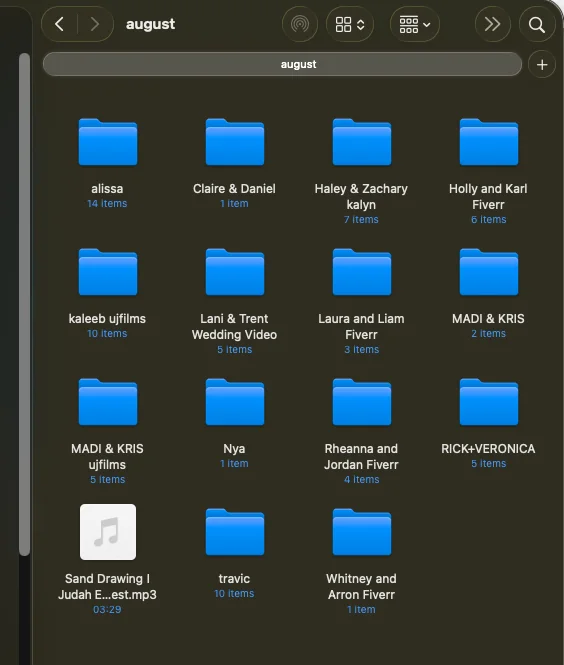Select the Haley & Zachary kalyn folder icon
Screen dimensions: 564x665
click(x=362, y=142)
